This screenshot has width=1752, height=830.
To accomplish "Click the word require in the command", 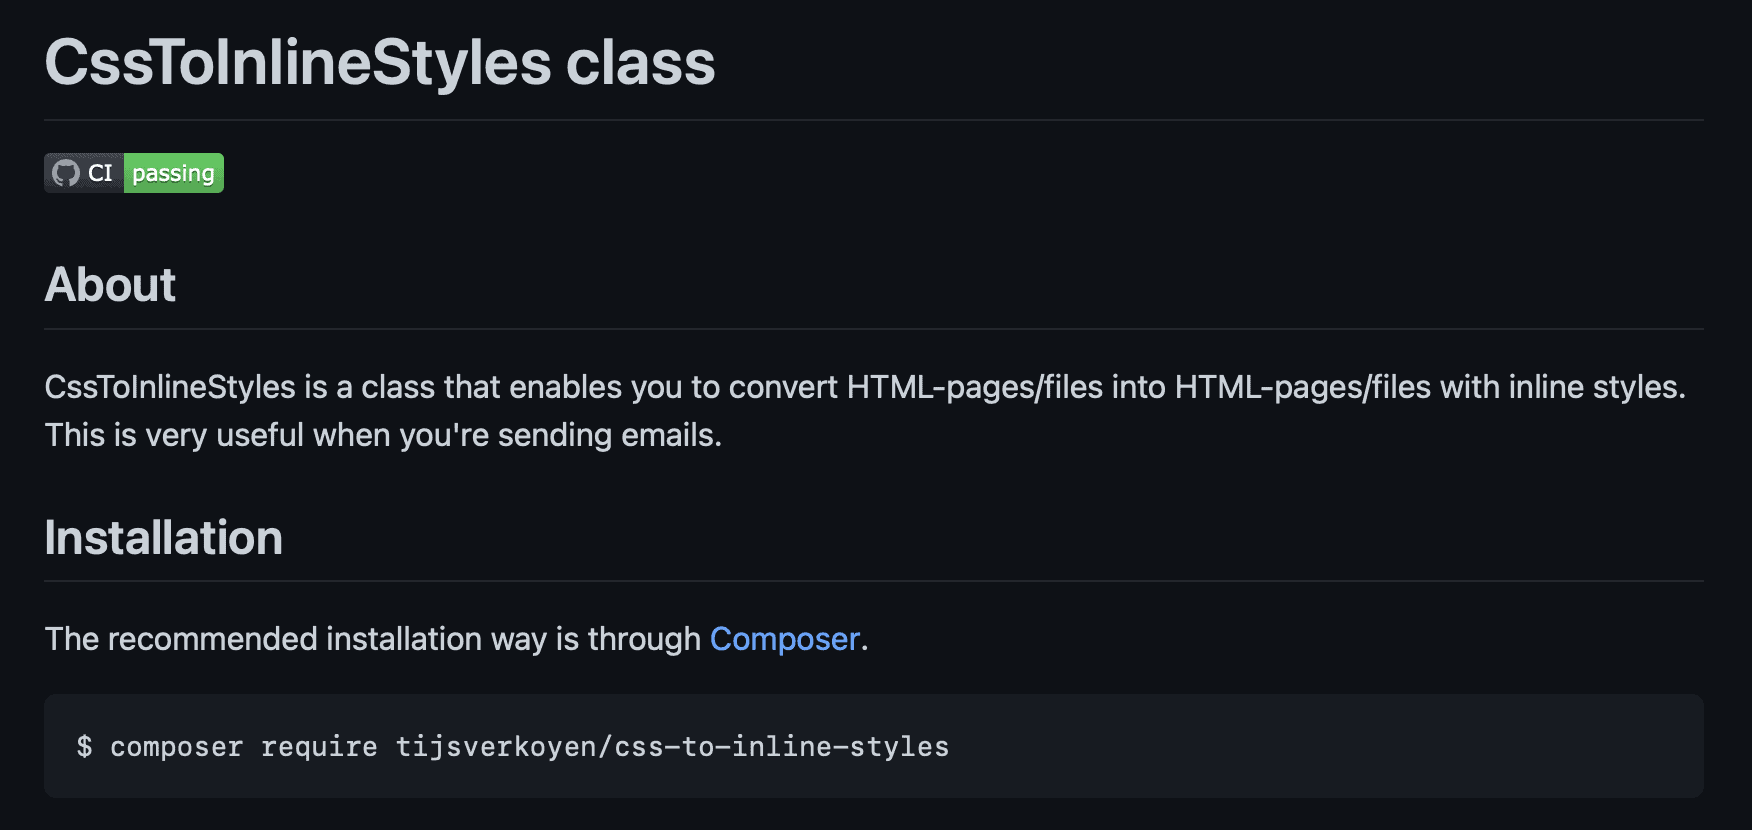I will pyautogui.click(x=319, y=747).
